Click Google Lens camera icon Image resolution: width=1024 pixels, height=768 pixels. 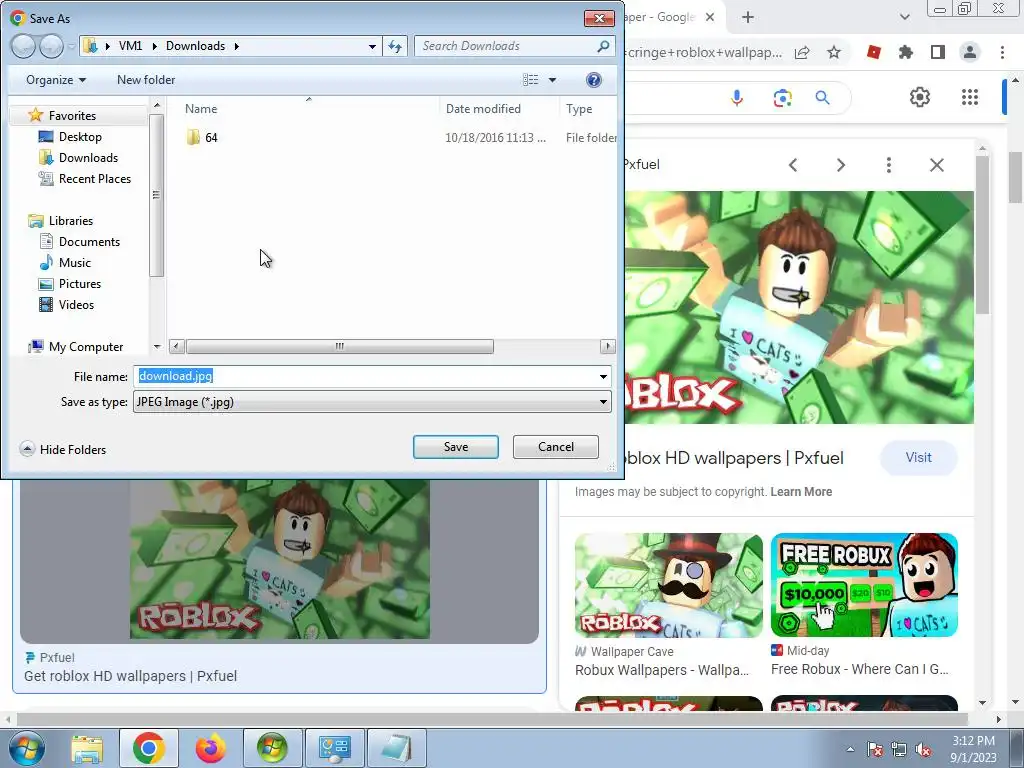coord(782,98)
